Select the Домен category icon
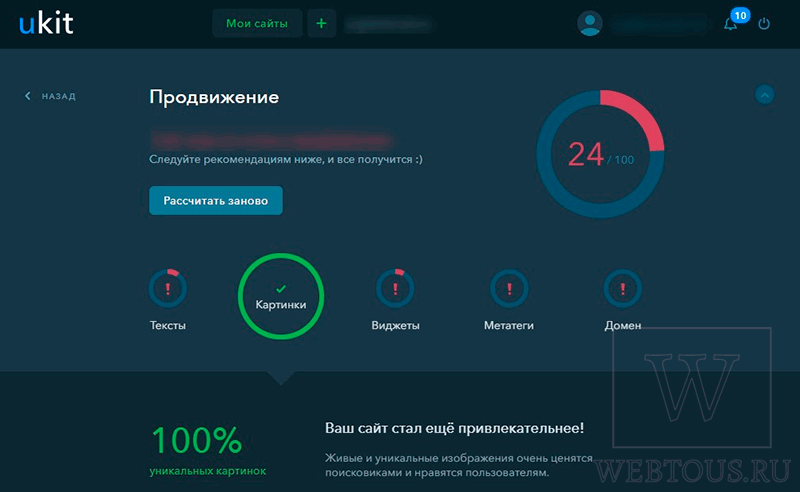 pyautogui.click(x=622, y=288)
